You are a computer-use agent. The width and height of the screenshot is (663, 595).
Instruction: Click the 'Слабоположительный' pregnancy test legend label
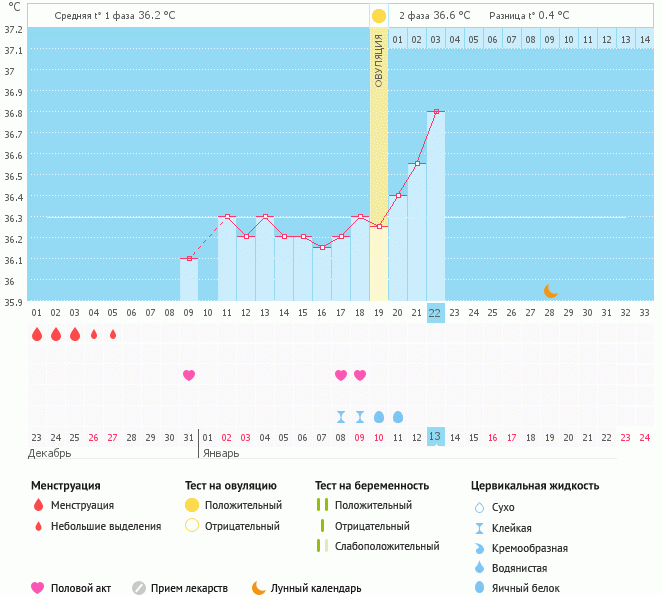coord(387,546)
